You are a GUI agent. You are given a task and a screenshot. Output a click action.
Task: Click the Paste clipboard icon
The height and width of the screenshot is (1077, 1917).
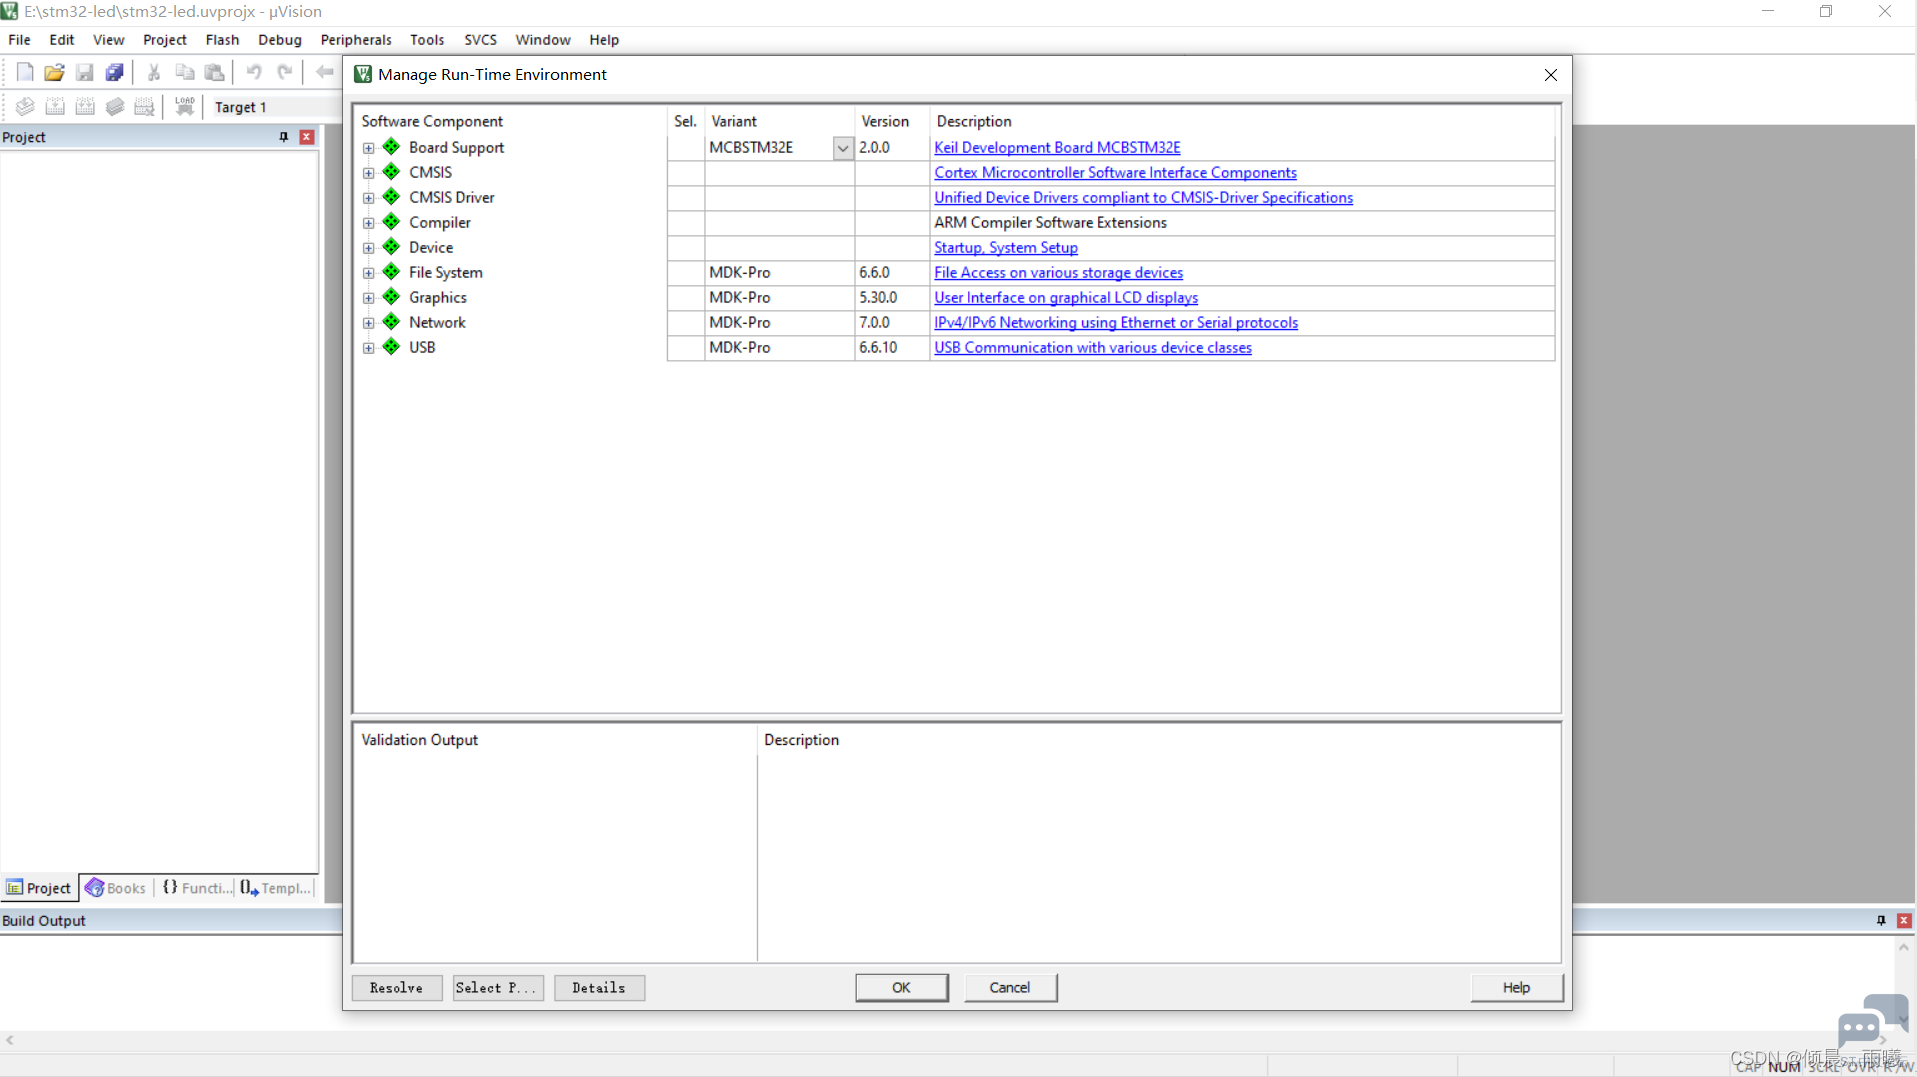[214, 72]
